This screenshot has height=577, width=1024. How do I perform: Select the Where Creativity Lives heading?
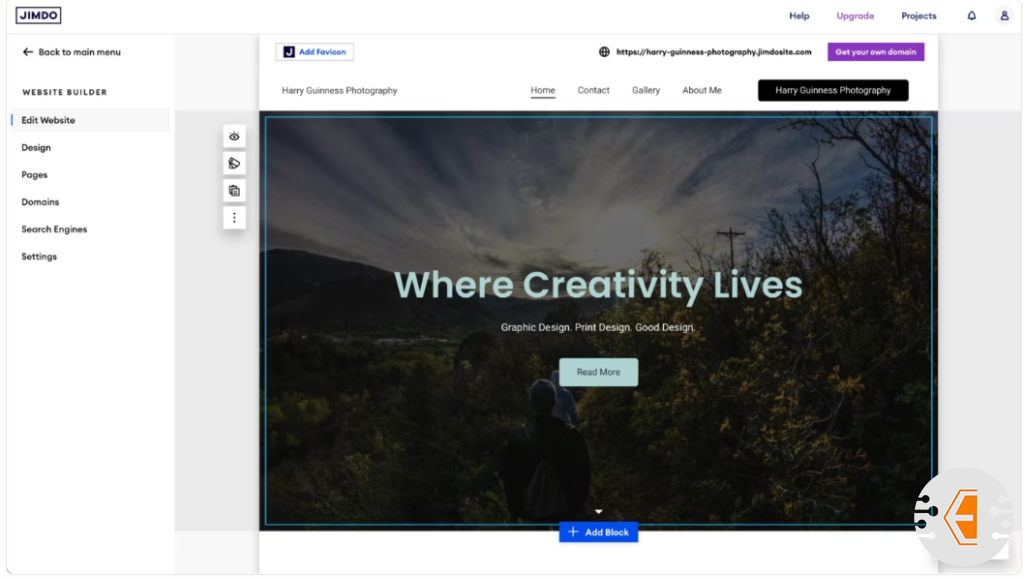pos(598,285)
